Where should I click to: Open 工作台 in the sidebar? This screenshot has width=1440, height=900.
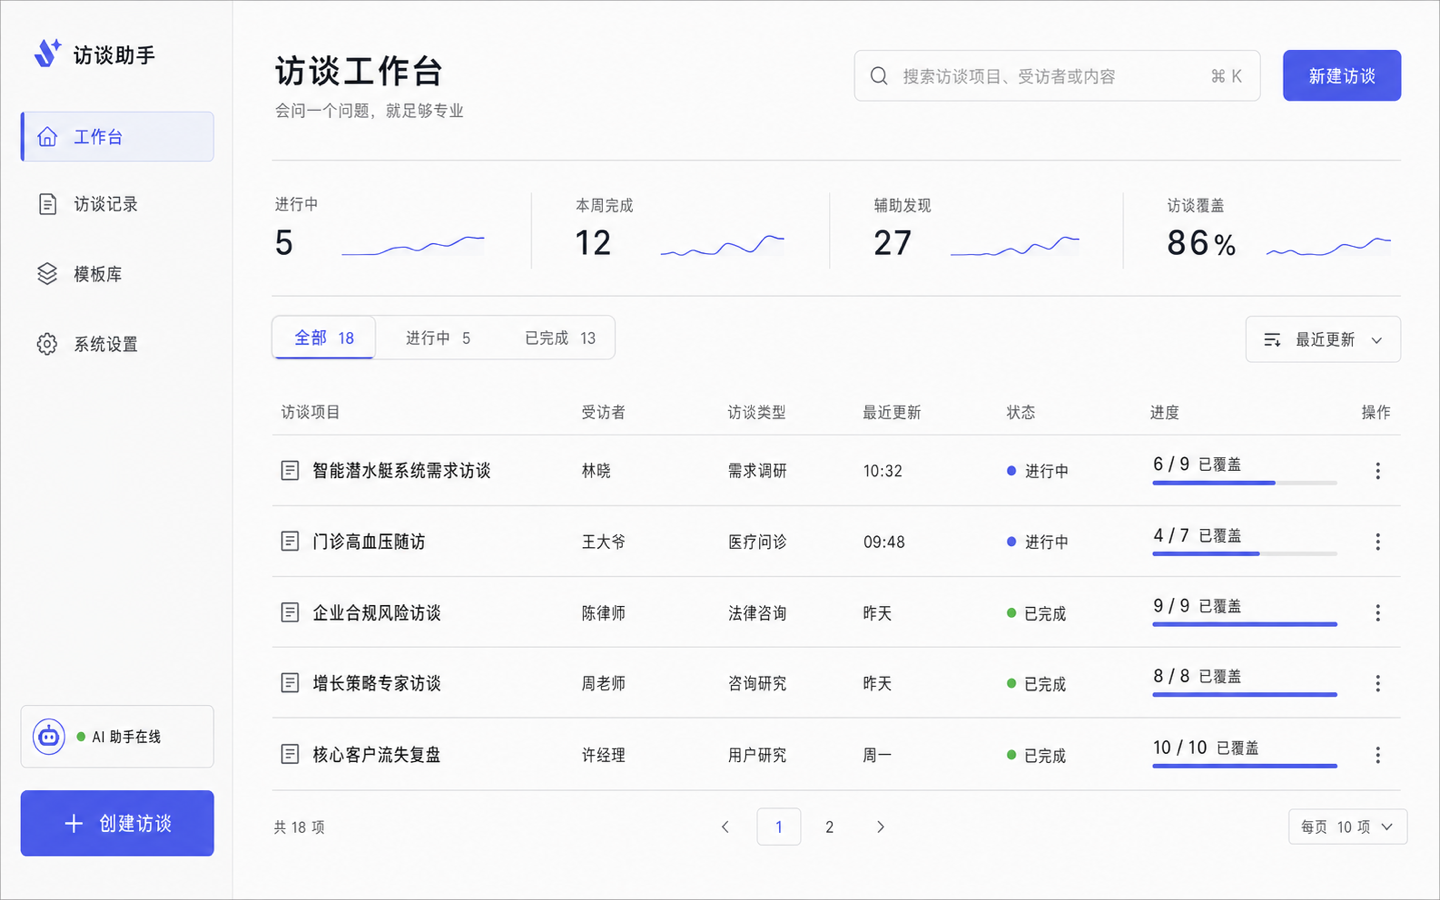(117, 137)
